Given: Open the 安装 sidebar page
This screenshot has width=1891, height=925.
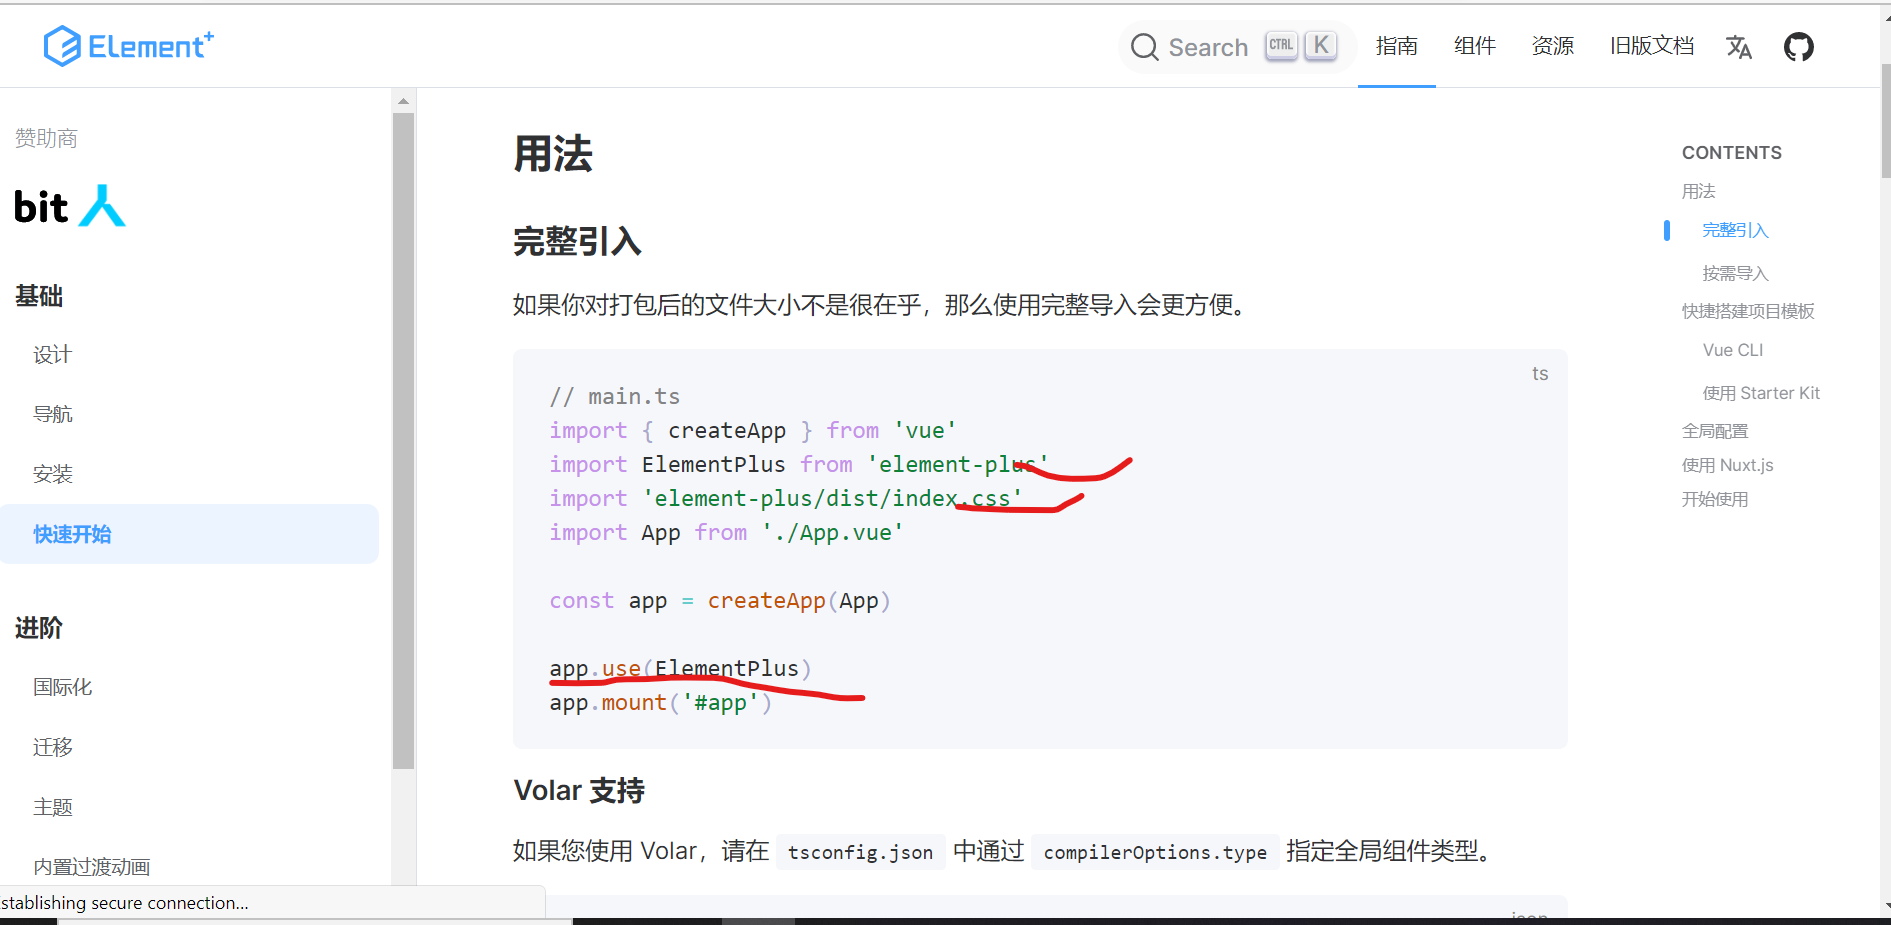Looking at the screenshot, I should click(x=53, y=473).
